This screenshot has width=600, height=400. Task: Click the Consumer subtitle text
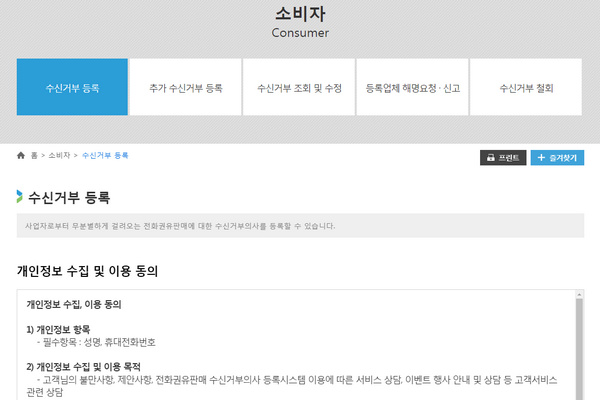click(x=300, y=33)
